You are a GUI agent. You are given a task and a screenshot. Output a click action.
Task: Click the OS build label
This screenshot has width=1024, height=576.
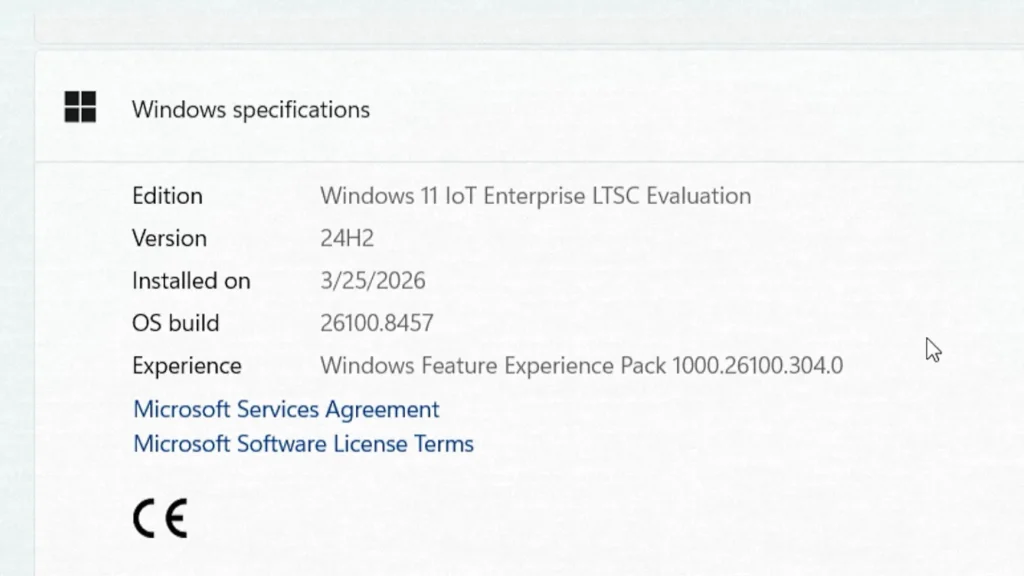175,323
